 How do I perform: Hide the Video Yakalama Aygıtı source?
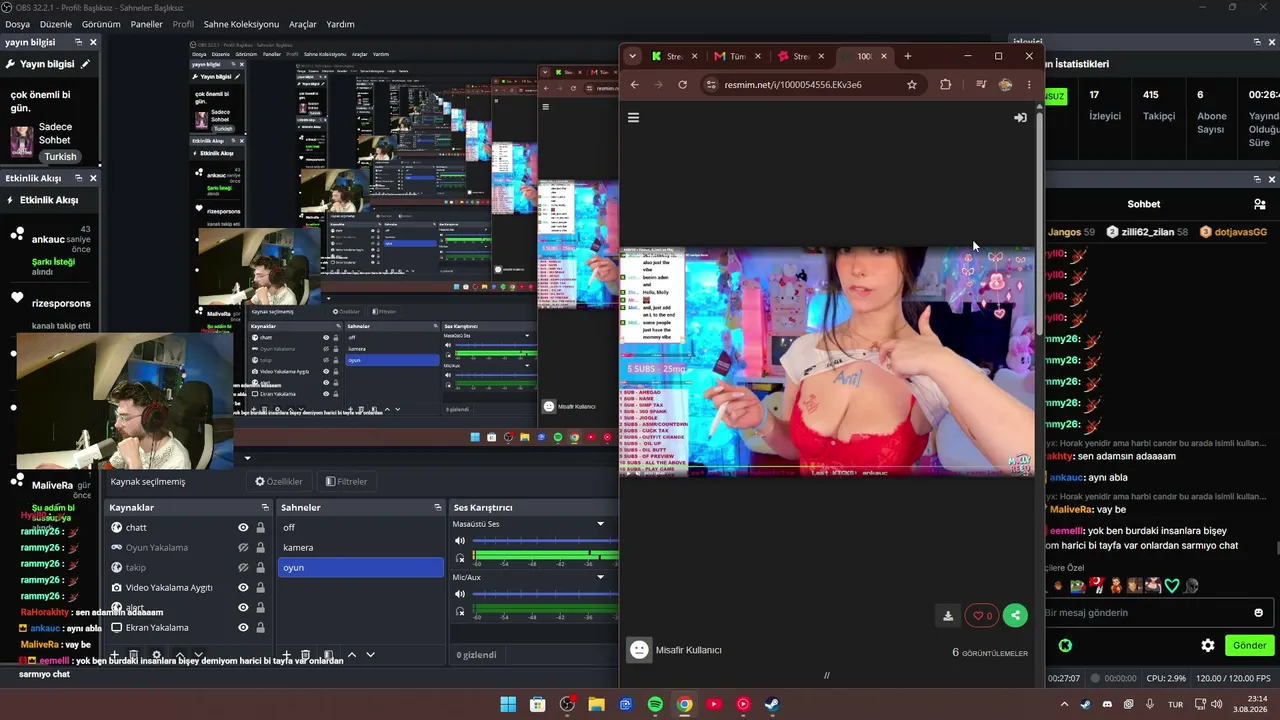pyautogui.click(x=243, y=588)
